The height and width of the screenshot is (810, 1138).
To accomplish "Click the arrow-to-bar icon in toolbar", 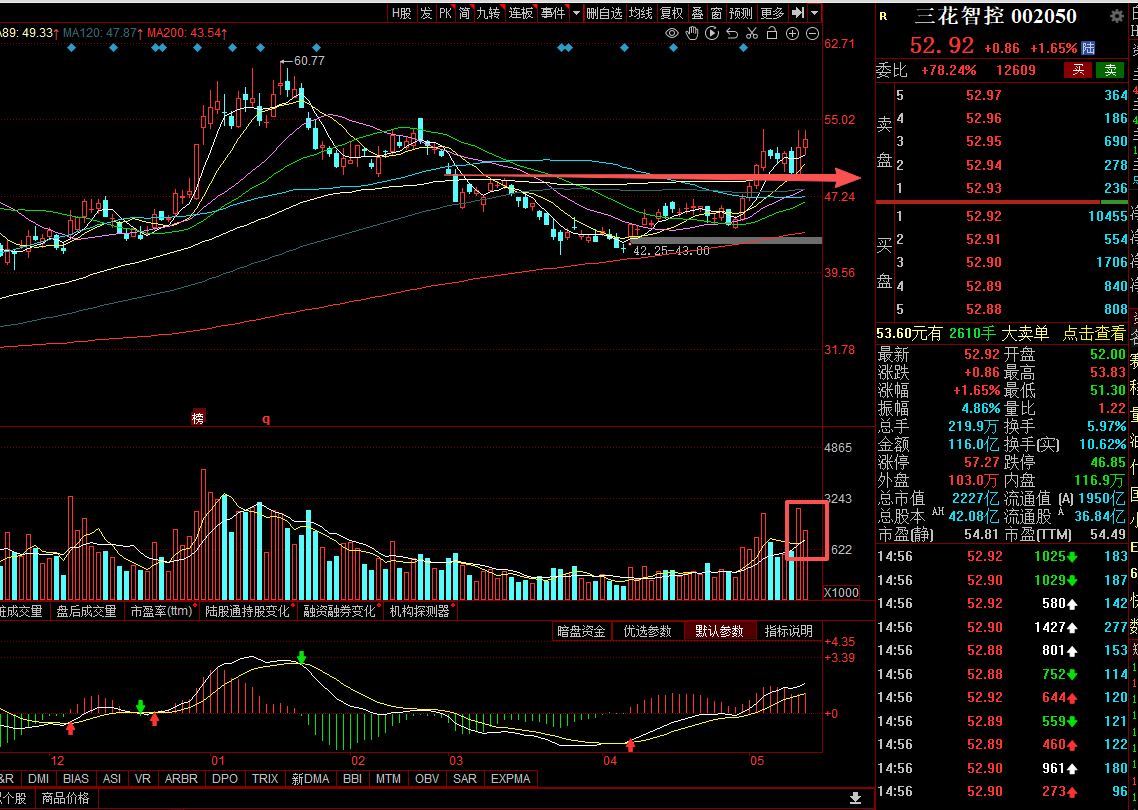I will click(x=798, y=13).
